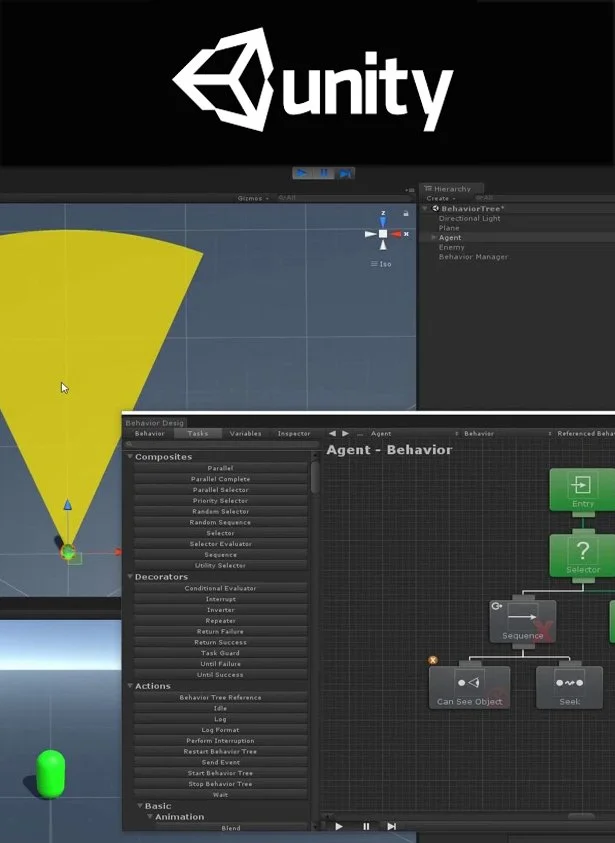
Task: Add a Utility Selector task
Action: 220,565
